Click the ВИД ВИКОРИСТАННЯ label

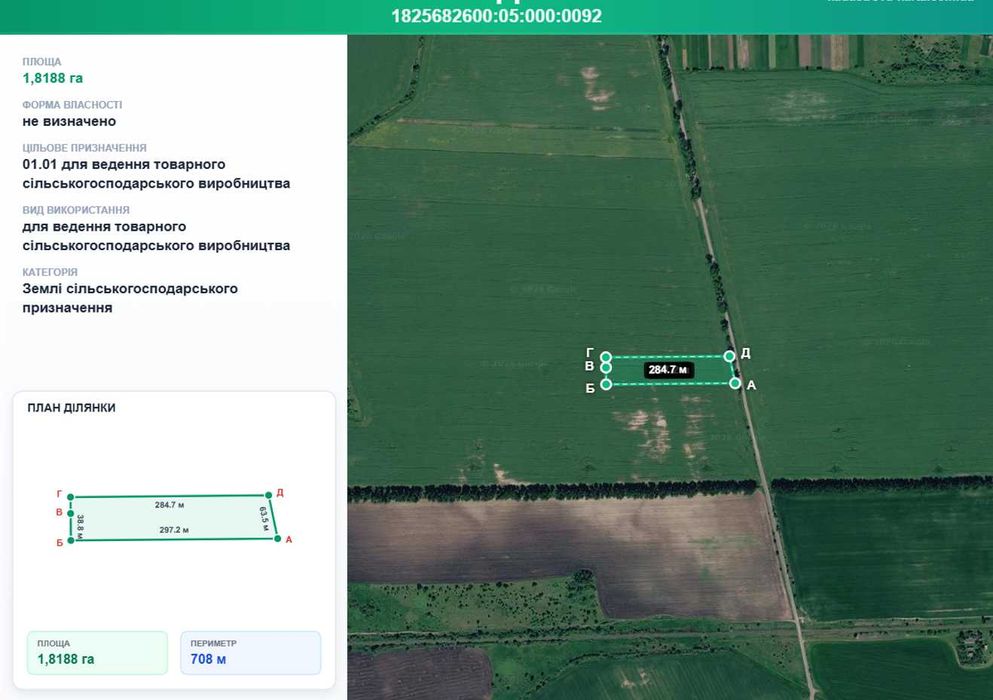76,210
